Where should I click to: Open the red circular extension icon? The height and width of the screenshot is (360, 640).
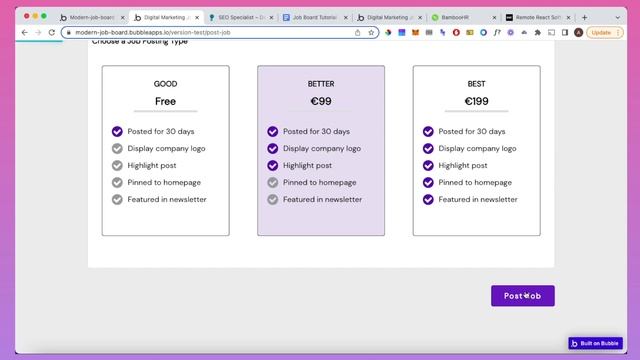(456, 32)
